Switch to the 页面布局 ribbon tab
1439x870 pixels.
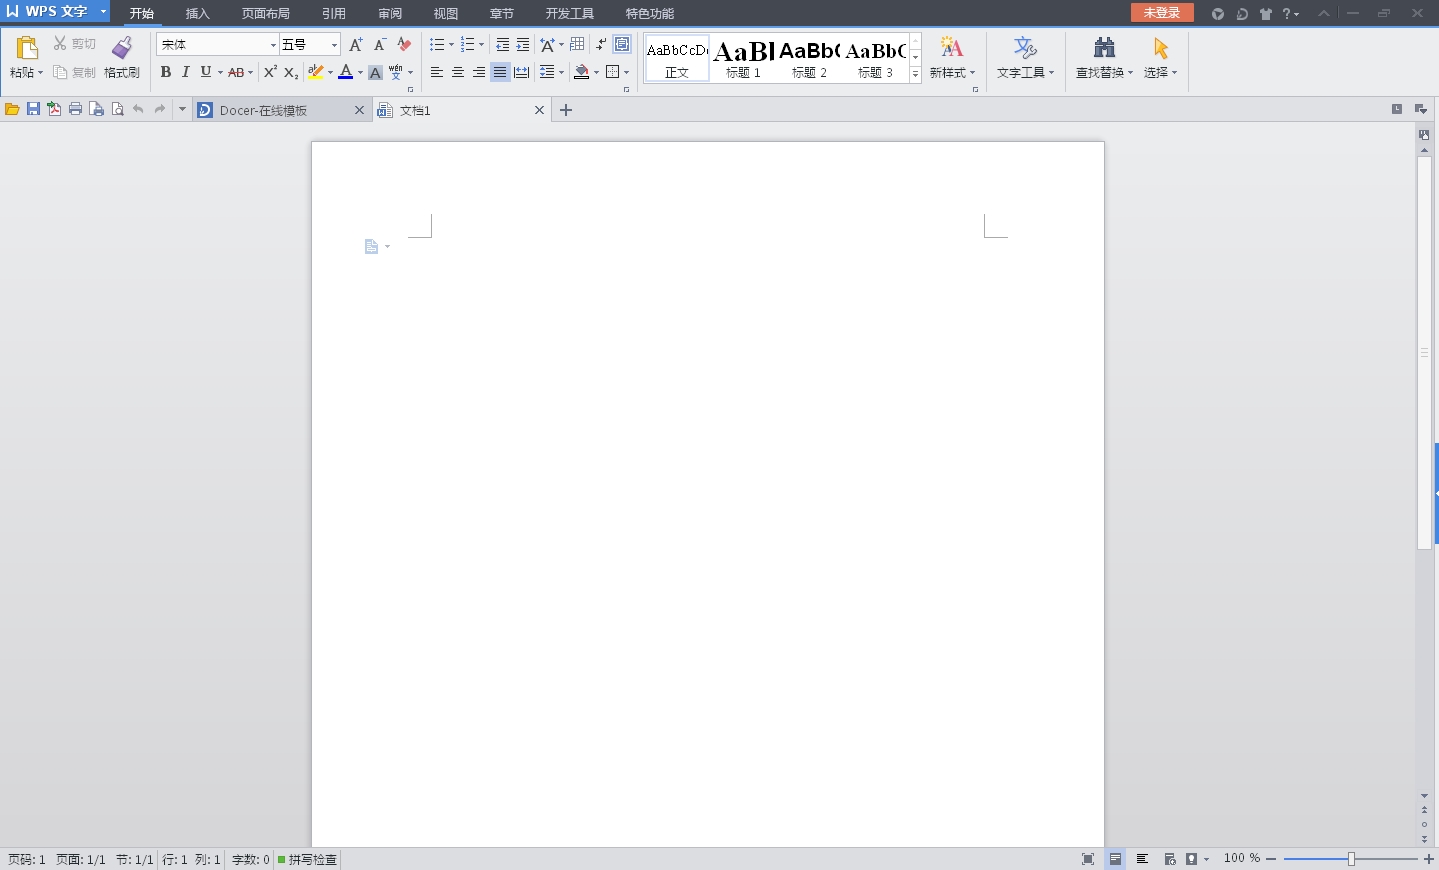(x=265, y=13)
